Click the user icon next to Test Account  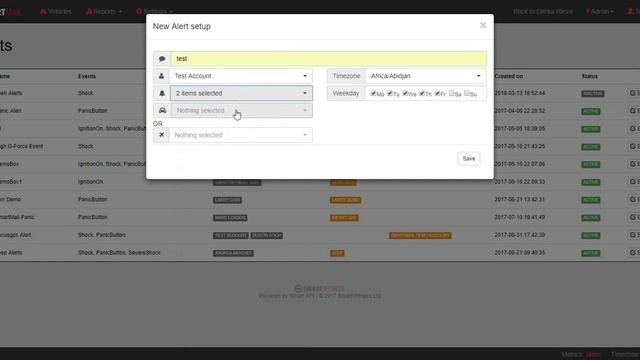point(162,76)
